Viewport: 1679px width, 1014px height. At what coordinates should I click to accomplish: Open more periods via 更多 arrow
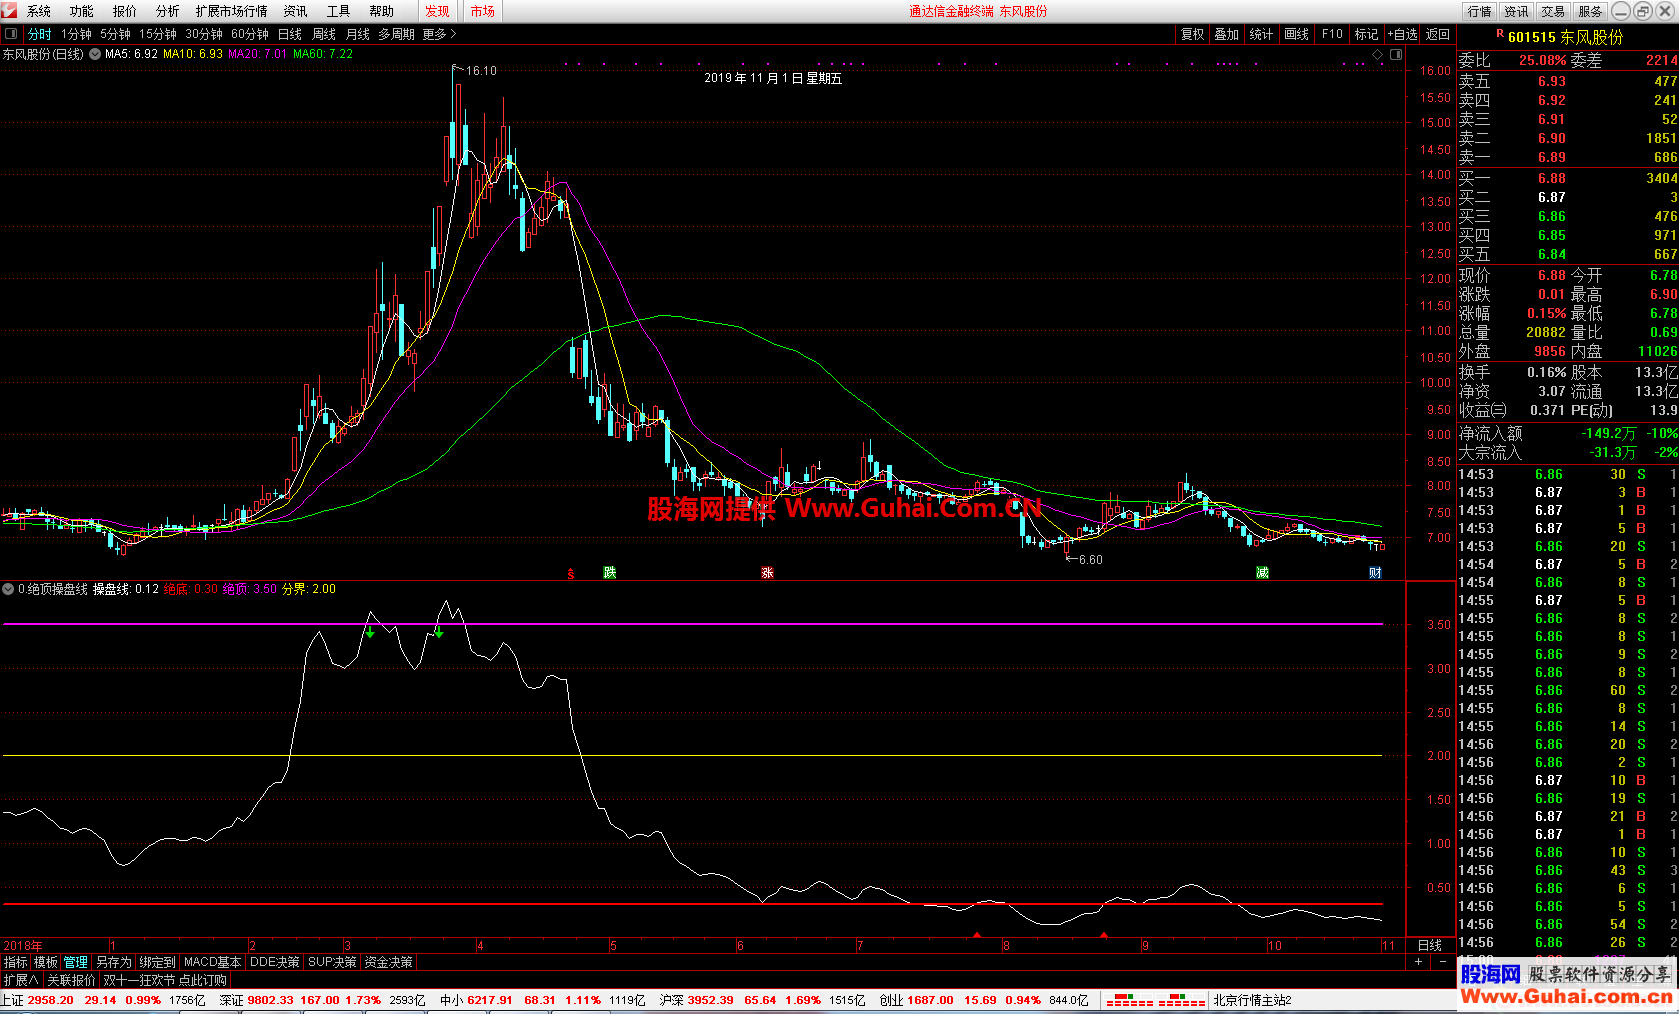click(x=440, y=34)
